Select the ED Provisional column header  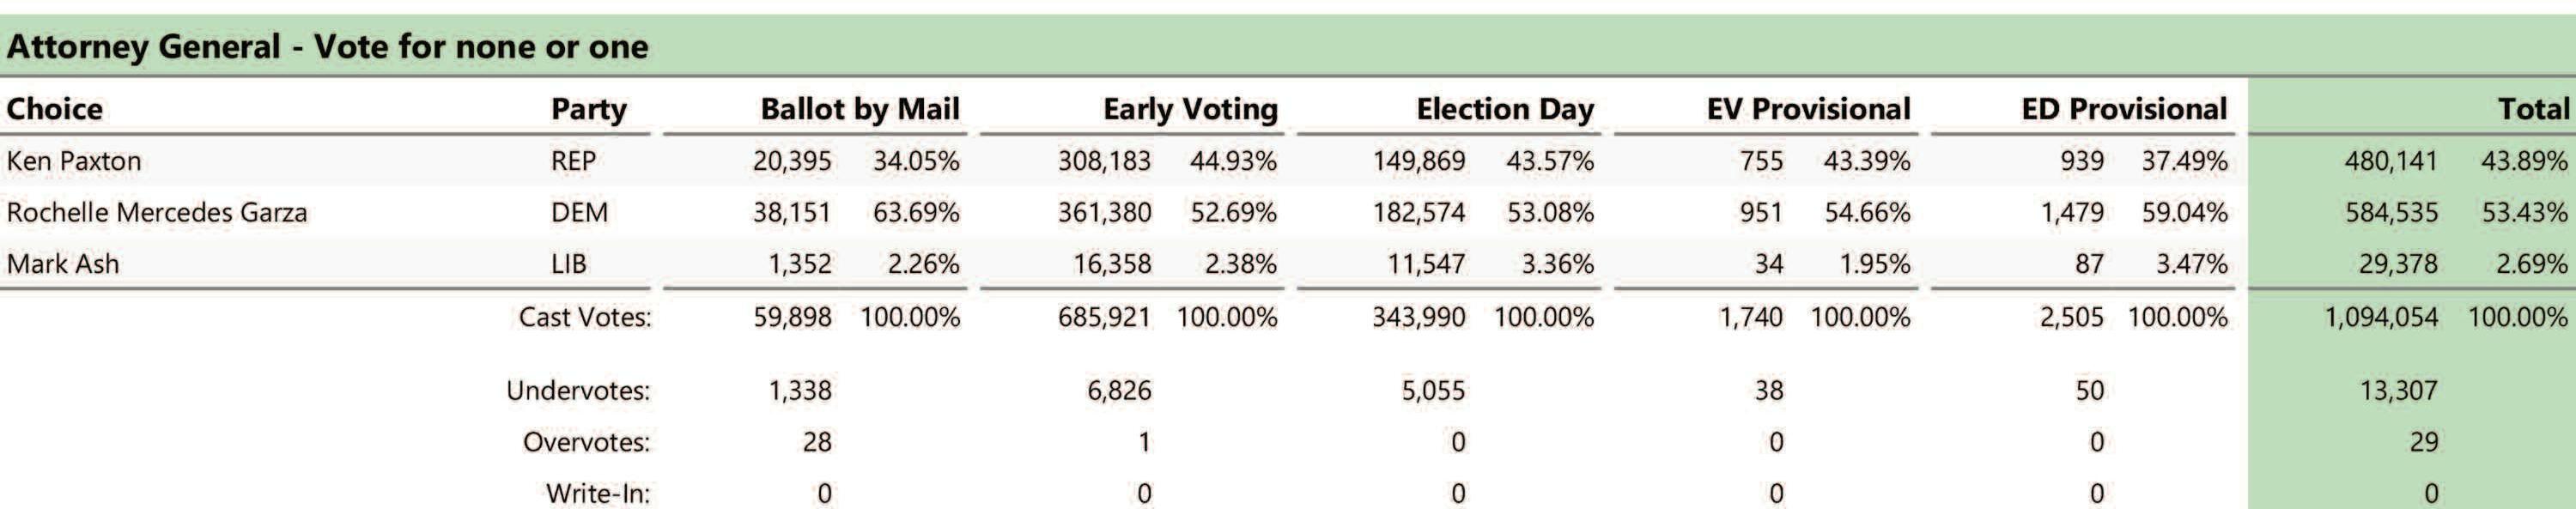[2124, 109]
